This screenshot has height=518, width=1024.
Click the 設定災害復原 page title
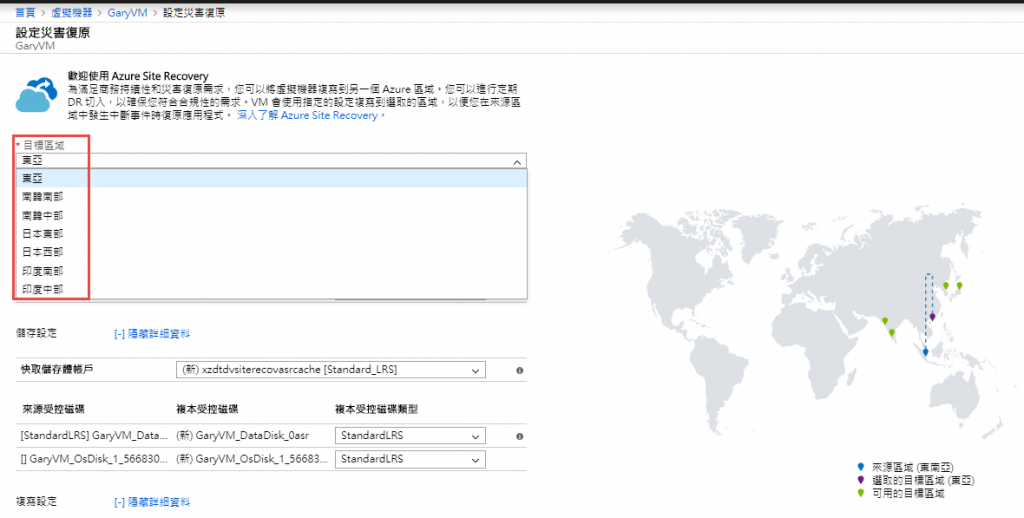click(53, 33)
